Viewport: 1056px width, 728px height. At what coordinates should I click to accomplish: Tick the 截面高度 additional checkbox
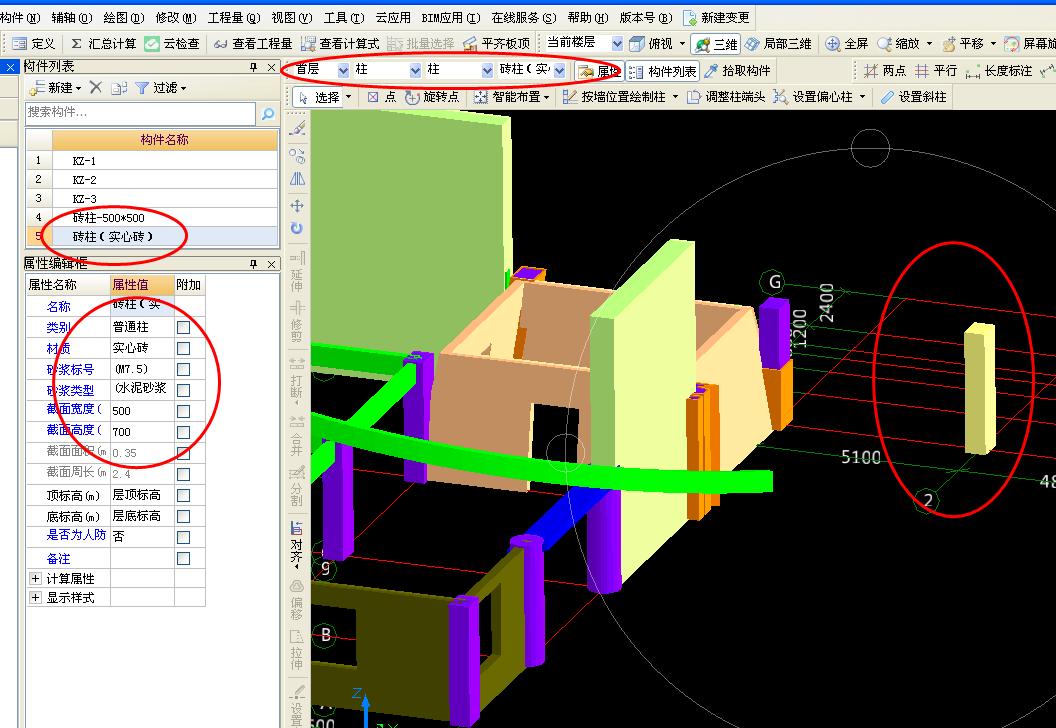click(x=183, y=432)
